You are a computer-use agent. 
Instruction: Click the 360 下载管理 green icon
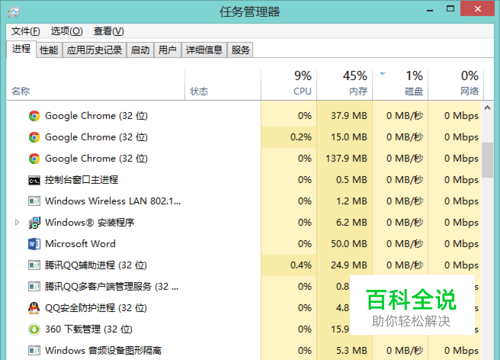[x=34, y=329]
